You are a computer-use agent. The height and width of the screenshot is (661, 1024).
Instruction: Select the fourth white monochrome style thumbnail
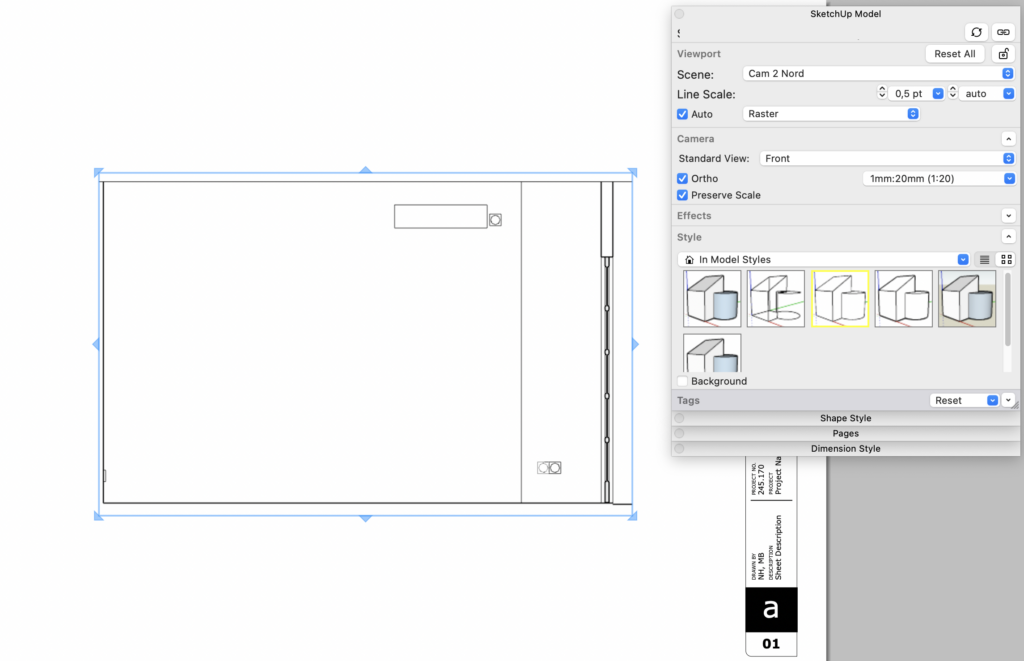coord(903,298)
